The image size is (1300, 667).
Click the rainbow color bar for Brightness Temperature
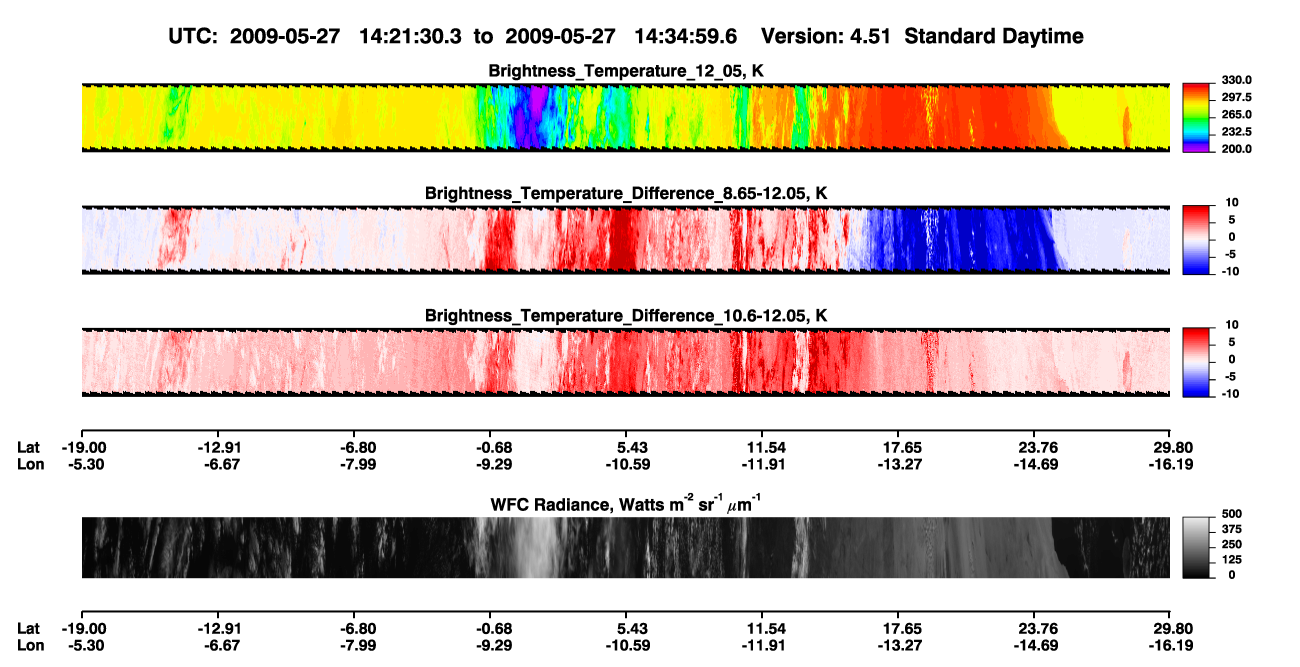coord(1196,117)
